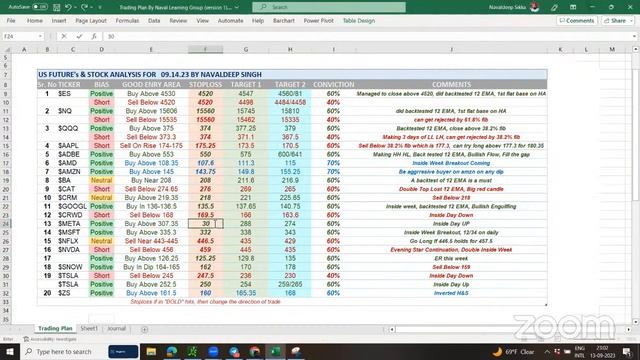This screenshot has height=360, width=640.
Task: Open the weather 69°F Clear widget
Action: [513, 351]
